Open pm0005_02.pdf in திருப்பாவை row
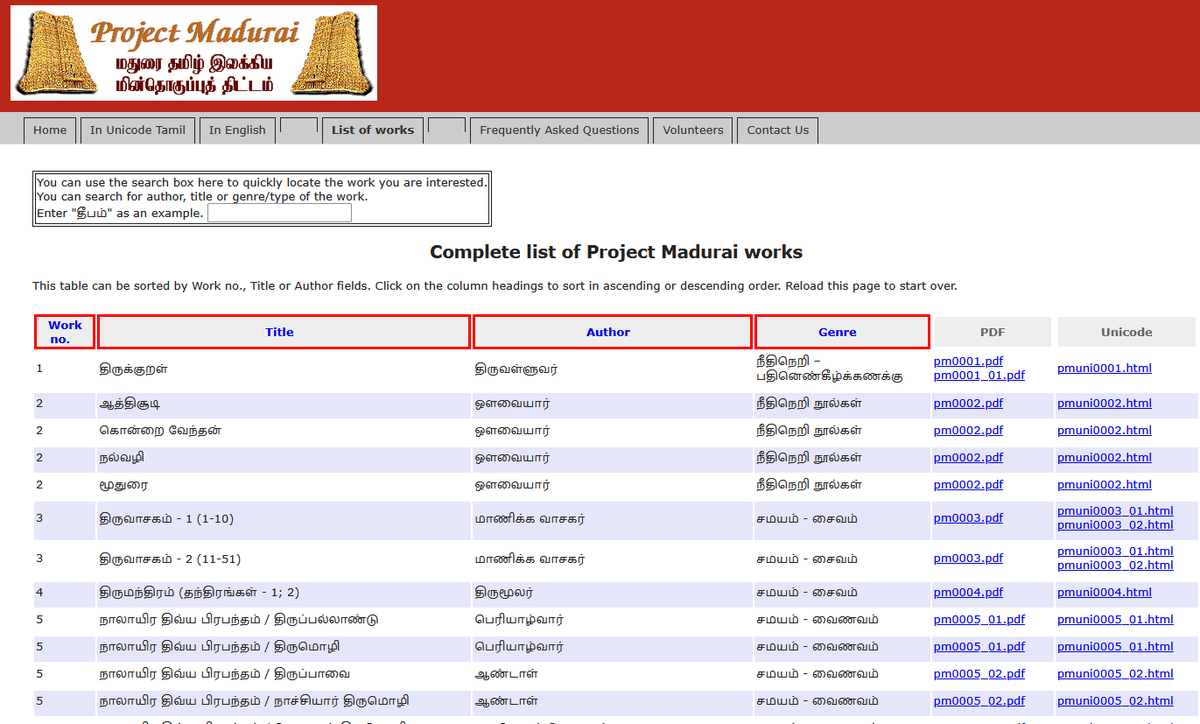Viewport: 1200px width, 724px height. [x=979, y=673]
